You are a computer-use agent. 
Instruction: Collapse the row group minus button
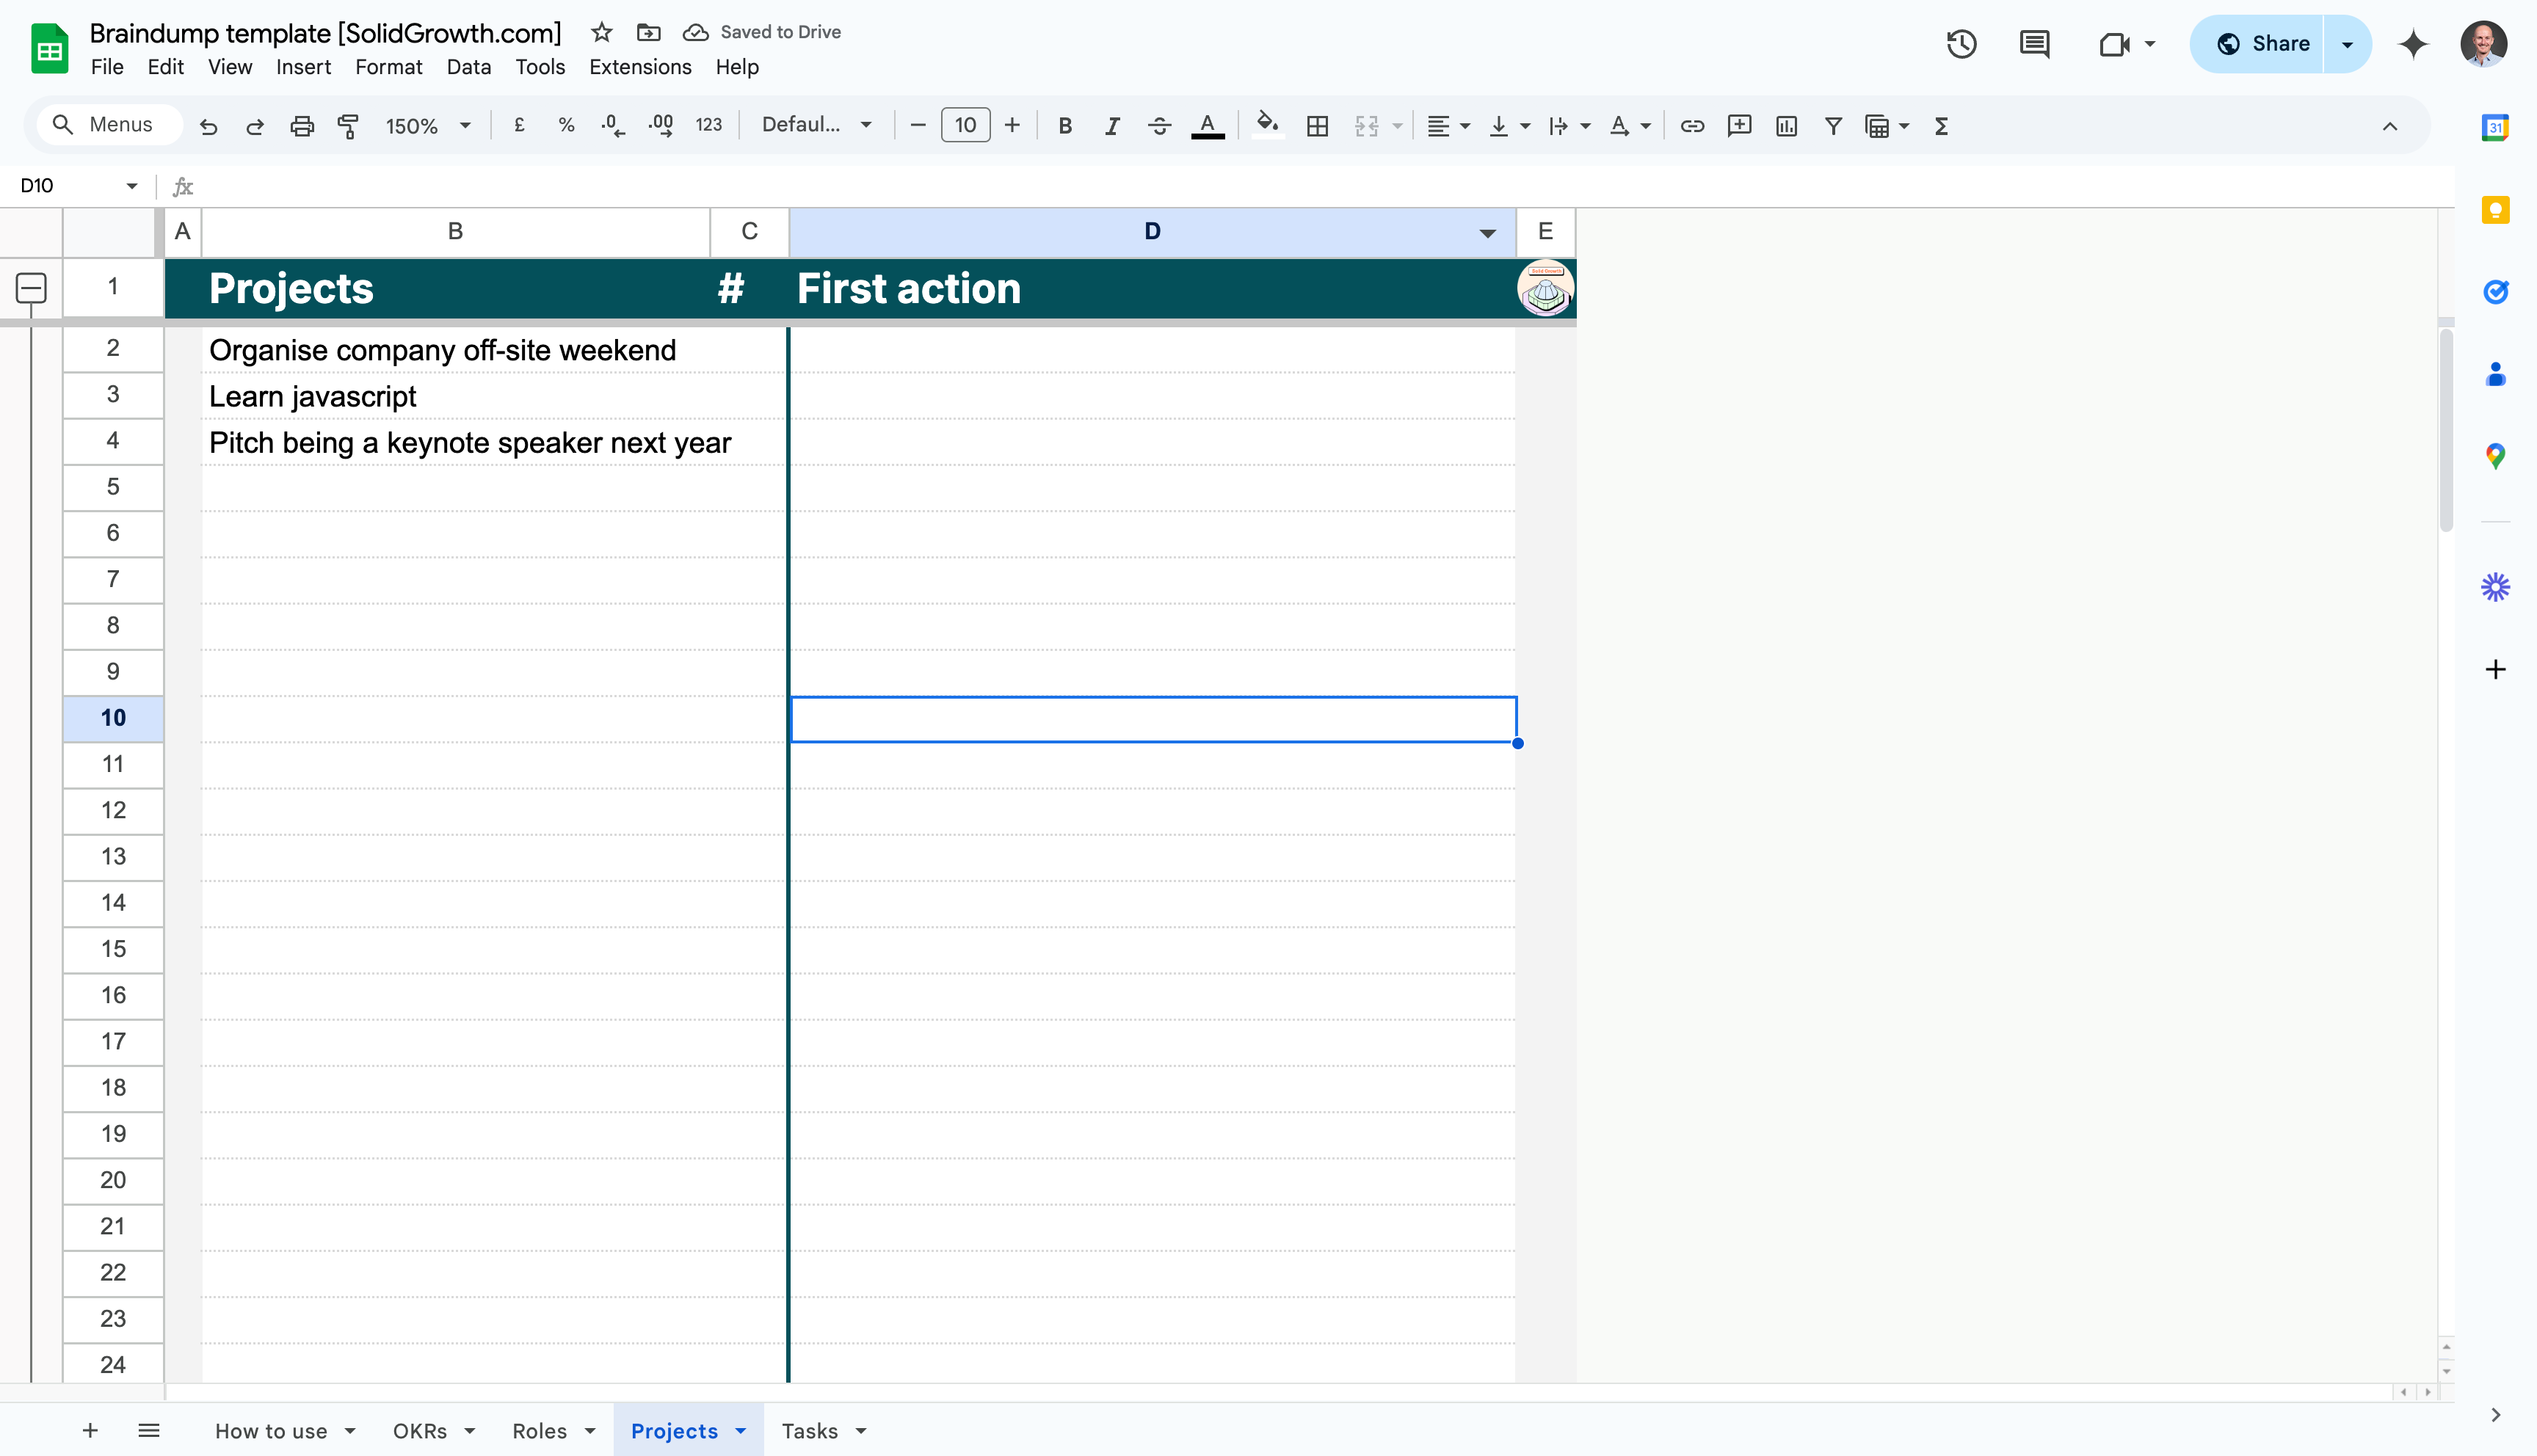point(31,288)
